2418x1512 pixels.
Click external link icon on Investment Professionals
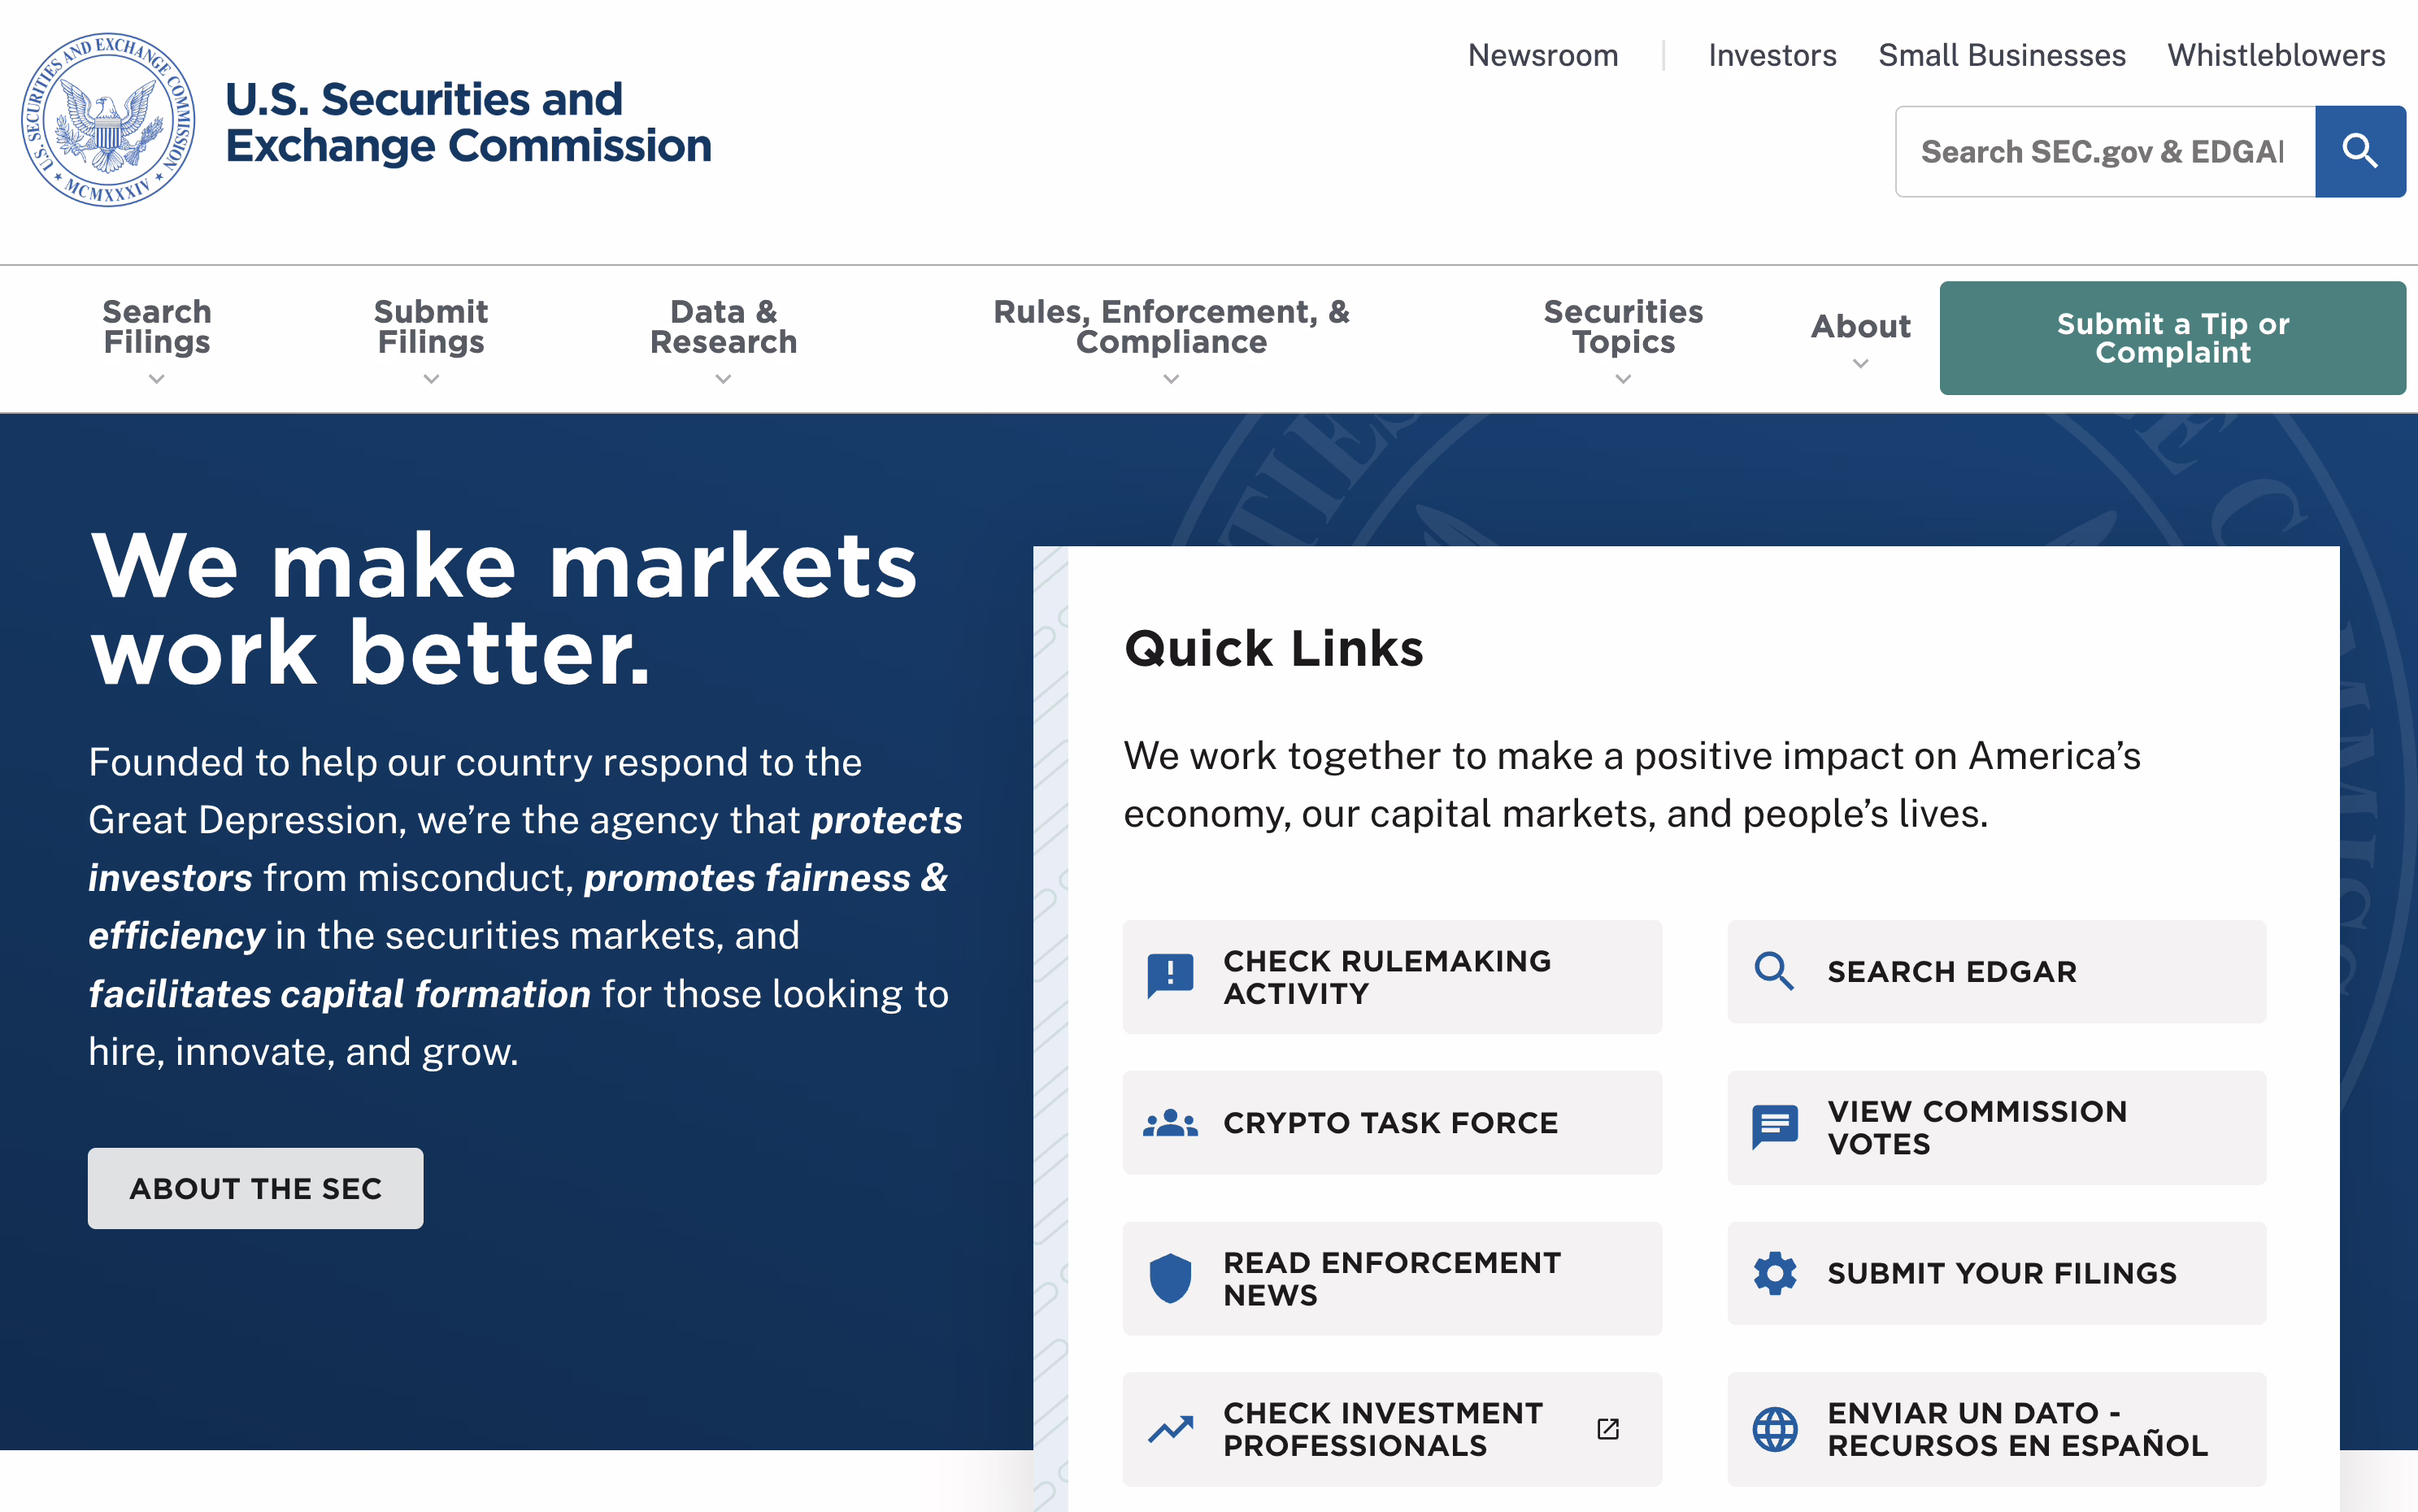coord(1608,1429)
